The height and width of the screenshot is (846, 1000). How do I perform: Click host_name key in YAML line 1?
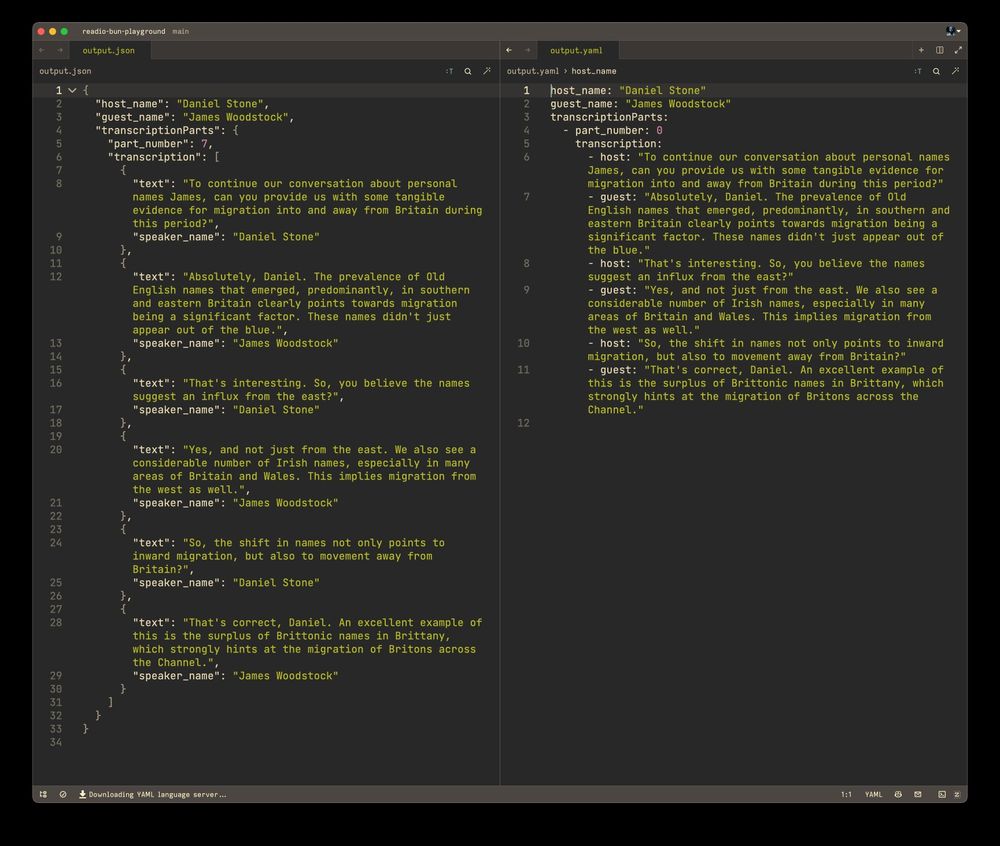578,91
